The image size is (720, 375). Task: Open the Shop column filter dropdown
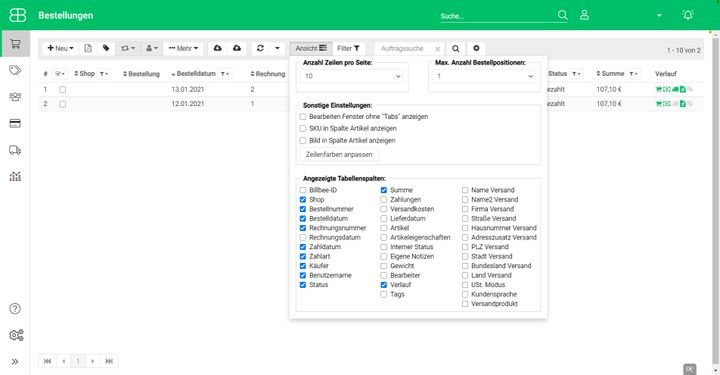pos(104,74)
